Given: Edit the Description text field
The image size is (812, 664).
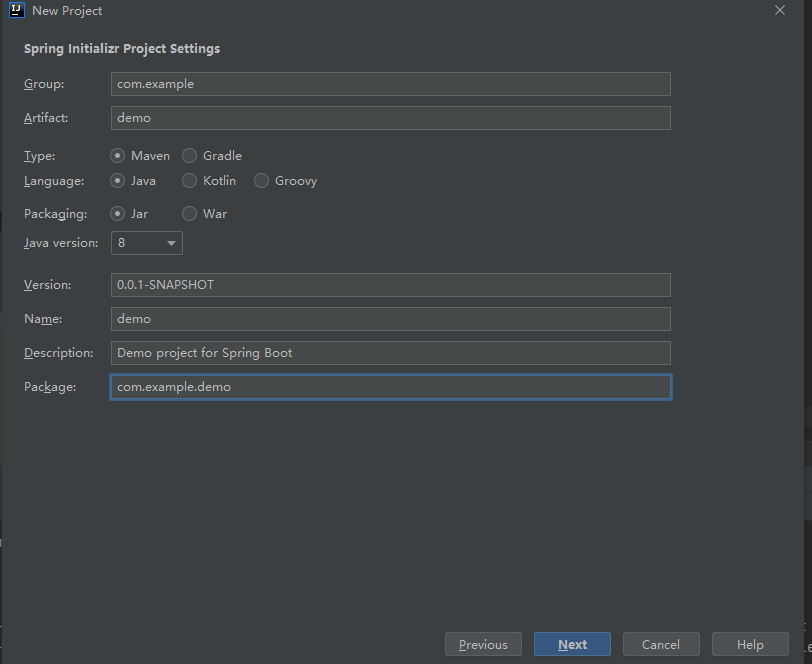Looking at the screenshot, I should coord(390,353).
